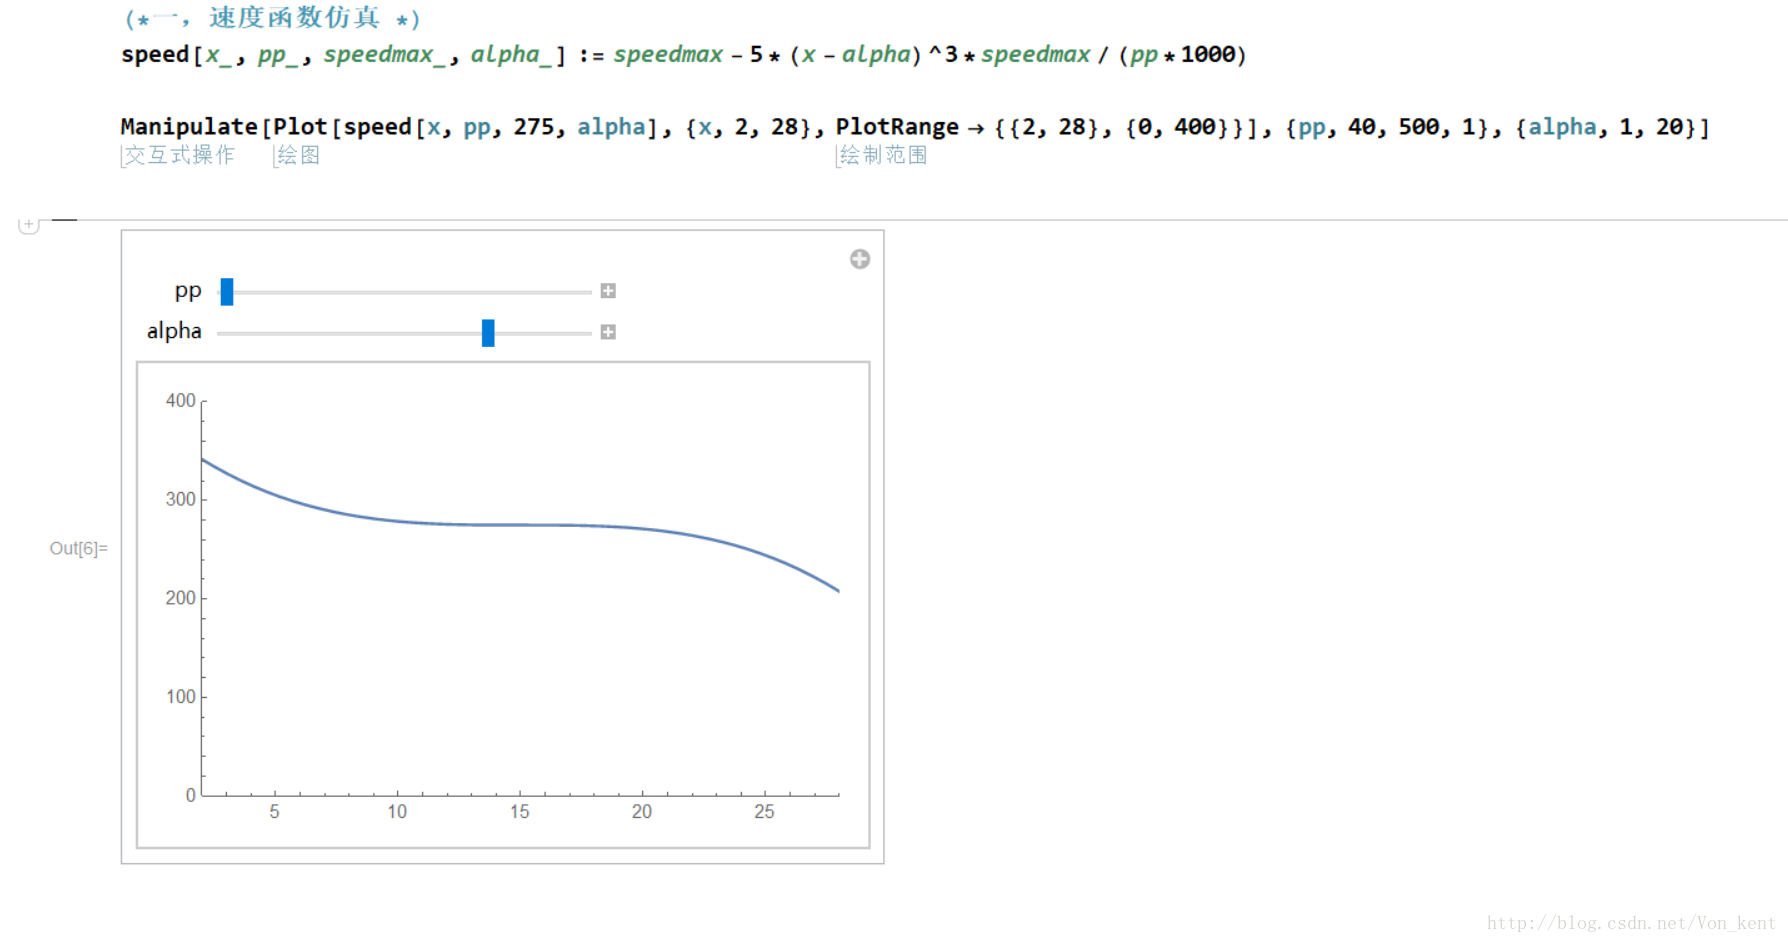Expand the alpha slider controls with plus icon
The height and width of the screenshot is (943, 1788).
click(x=608, y=332)
